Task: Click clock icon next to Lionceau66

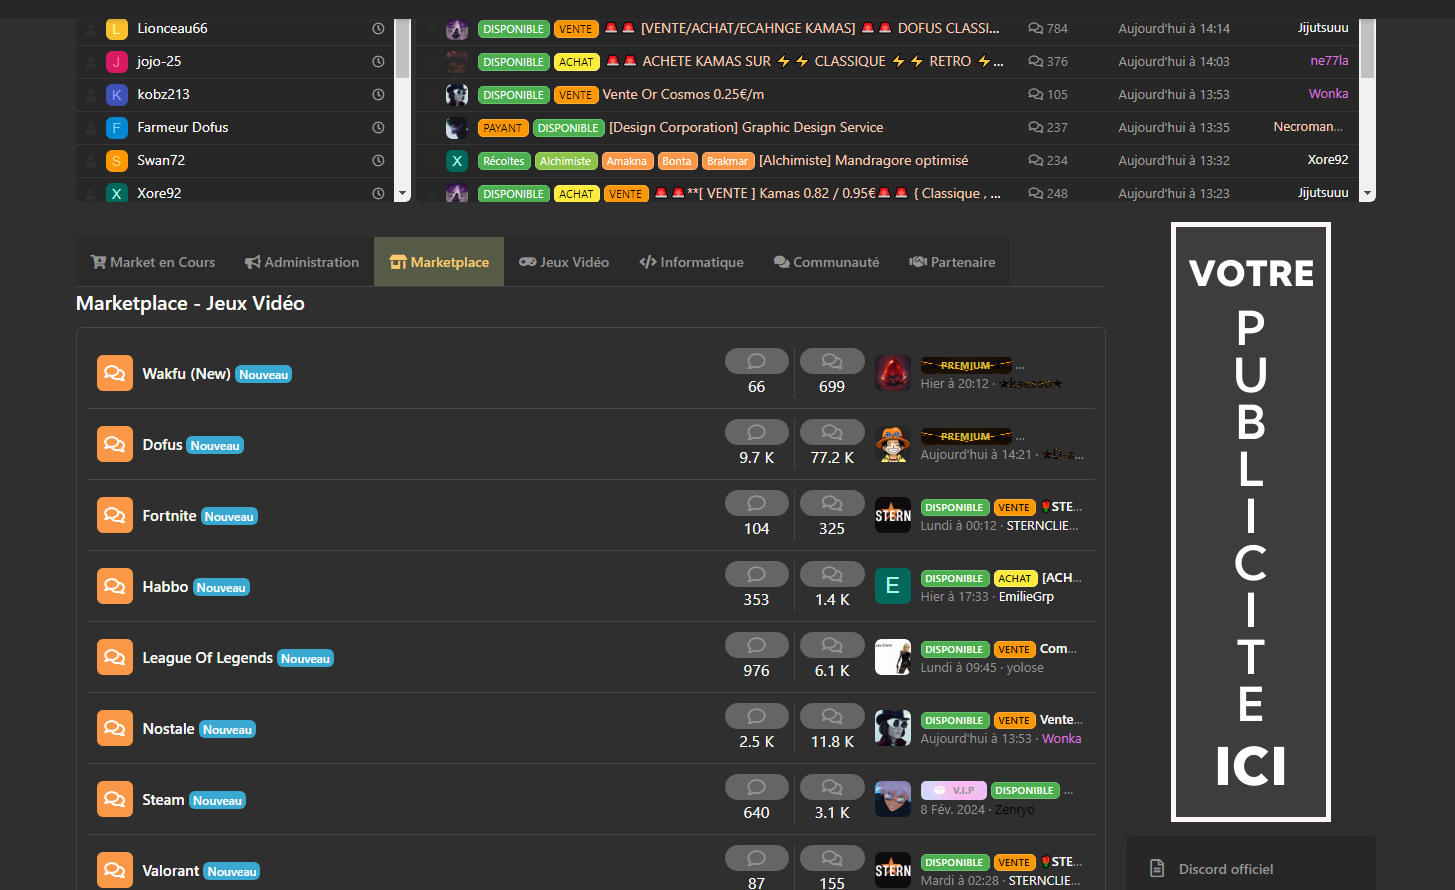Action: (378, 29)
